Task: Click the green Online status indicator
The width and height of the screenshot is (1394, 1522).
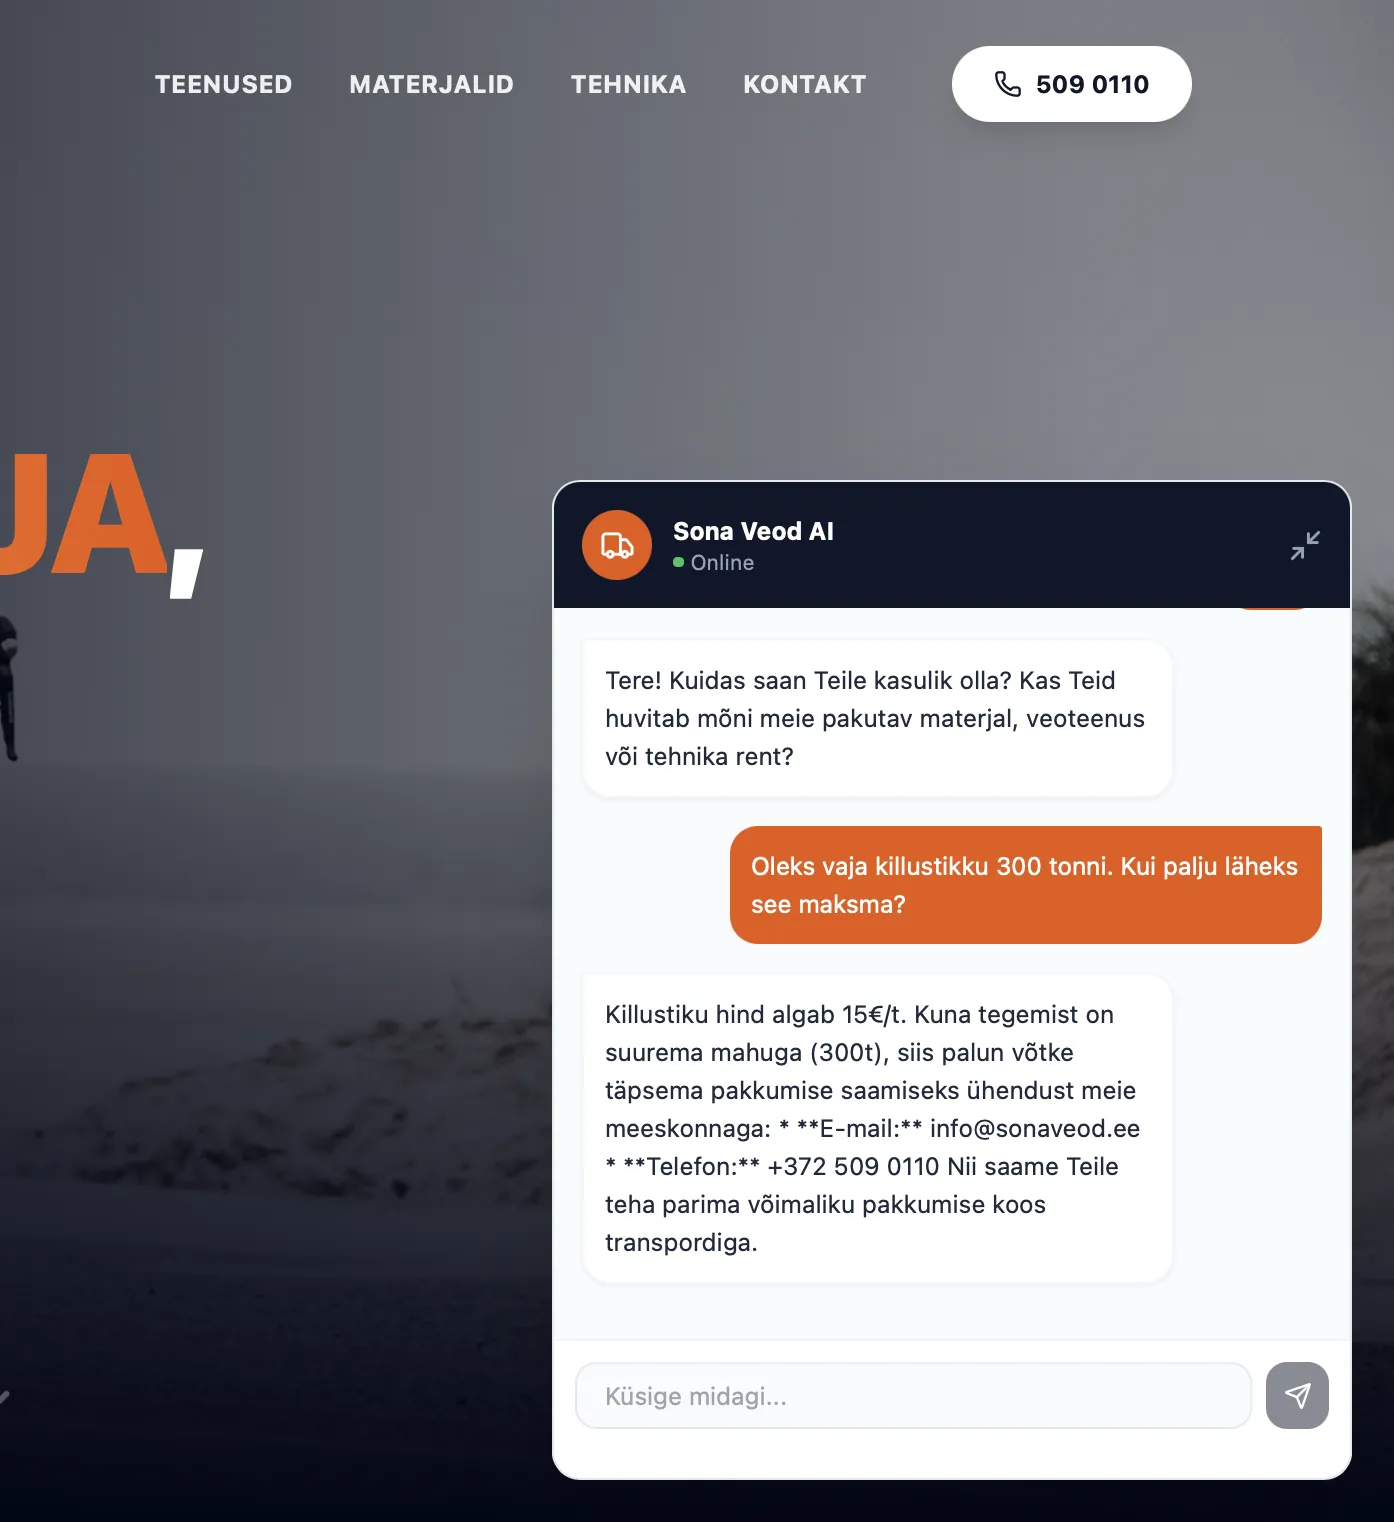Action: tap(679, 563)
